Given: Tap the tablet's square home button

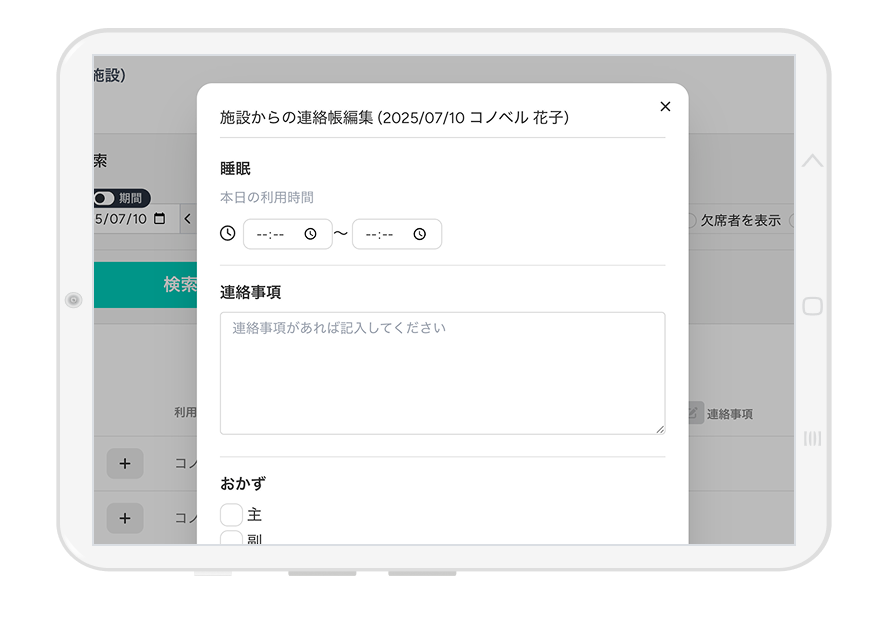Looking at the screenshot, I should coord(813,306).
